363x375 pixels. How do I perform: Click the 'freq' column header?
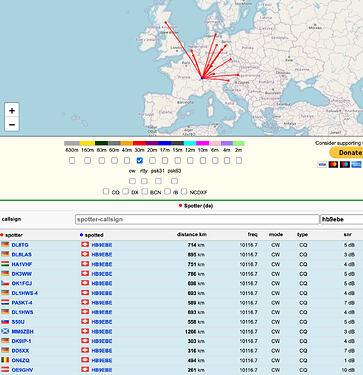(252, 234)
